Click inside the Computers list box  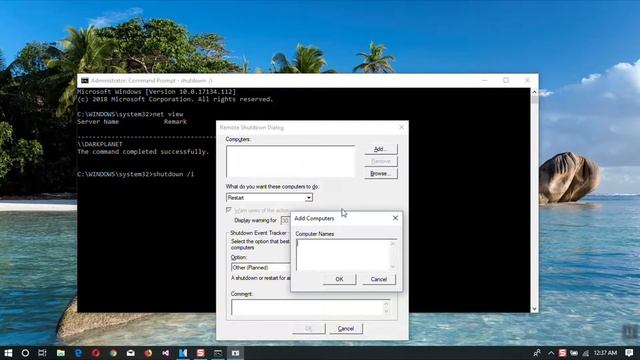coord(291,161)
